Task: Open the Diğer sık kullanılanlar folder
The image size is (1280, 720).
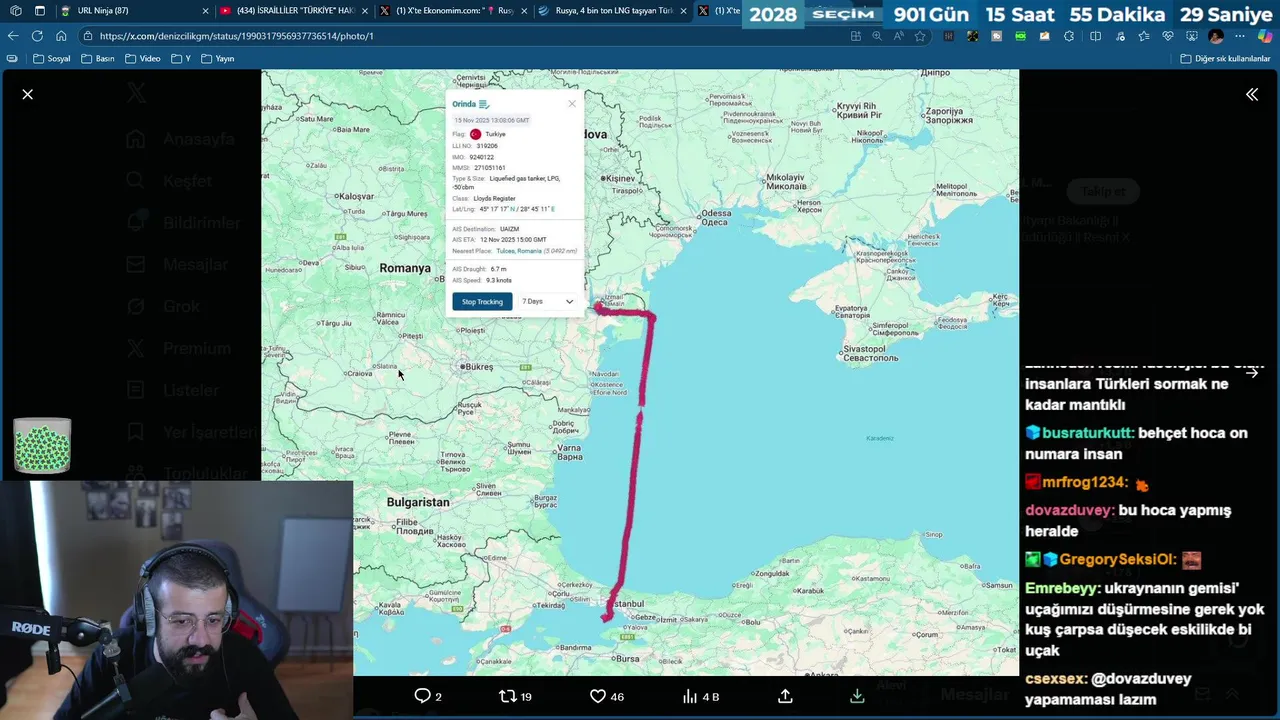Action: (x=1225, y=59)
